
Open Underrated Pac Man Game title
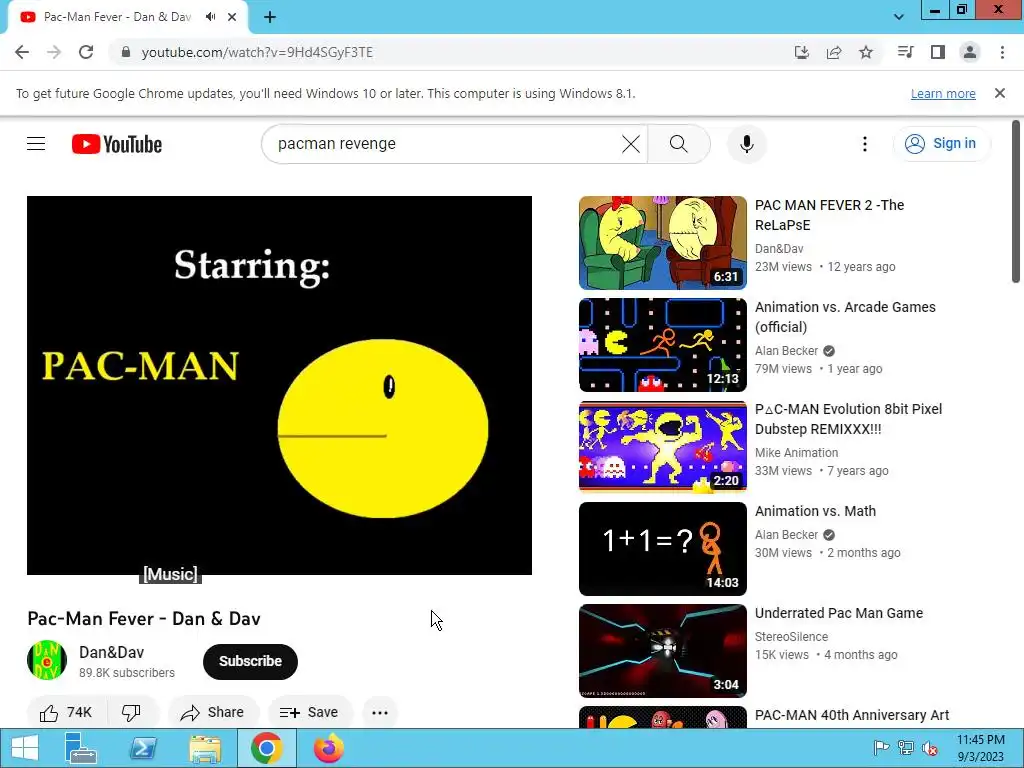[839, 613]
